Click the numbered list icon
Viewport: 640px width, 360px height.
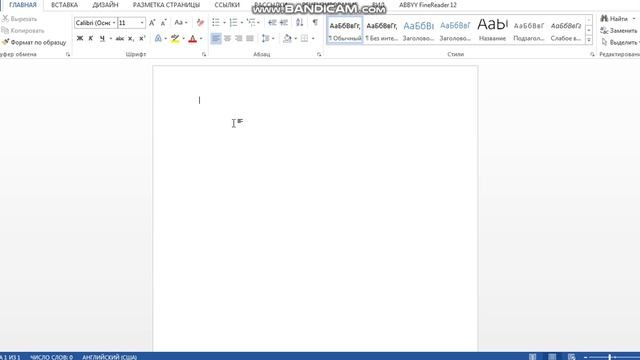tap(233, 23)
